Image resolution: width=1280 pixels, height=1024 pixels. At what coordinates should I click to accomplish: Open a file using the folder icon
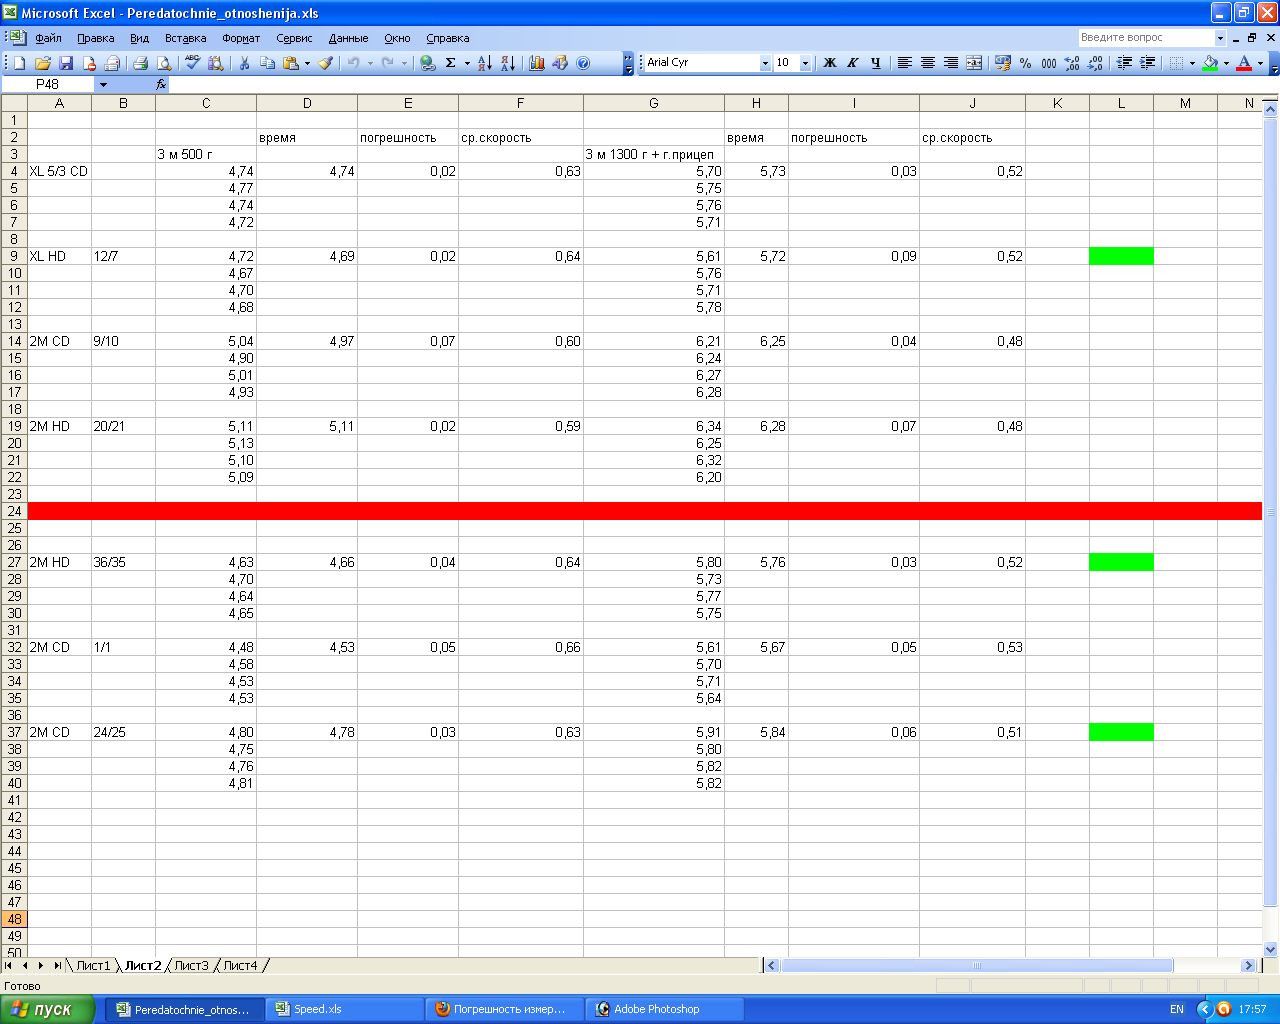(43, 63)
